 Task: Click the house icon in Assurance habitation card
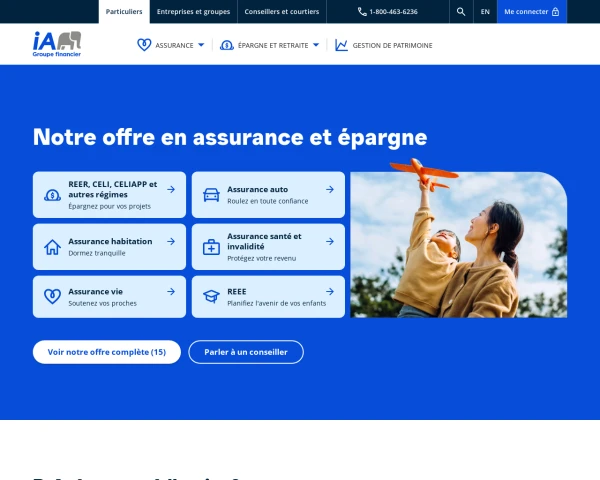[52, 247]
